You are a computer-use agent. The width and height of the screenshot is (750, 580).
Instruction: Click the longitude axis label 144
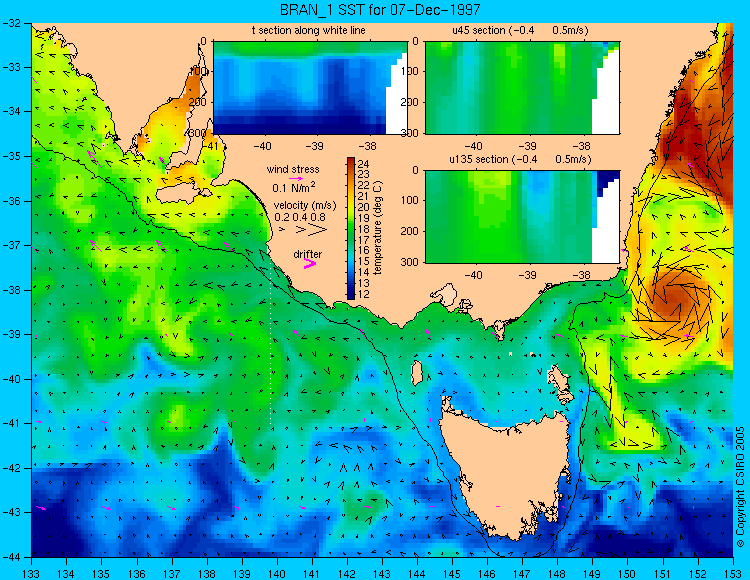417,574
